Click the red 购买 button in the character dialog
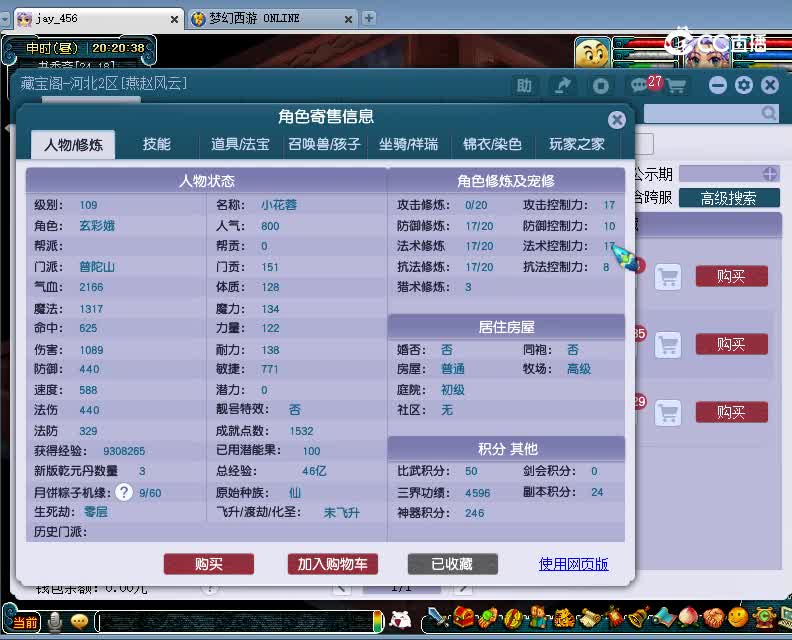 point(209,564)
